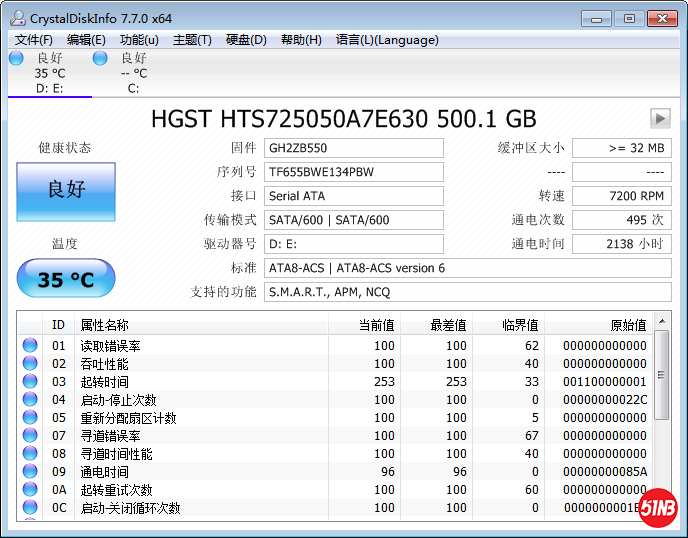Click the next disk arrow button
Screen dimensions: 688x538
[x=659, y=118]
